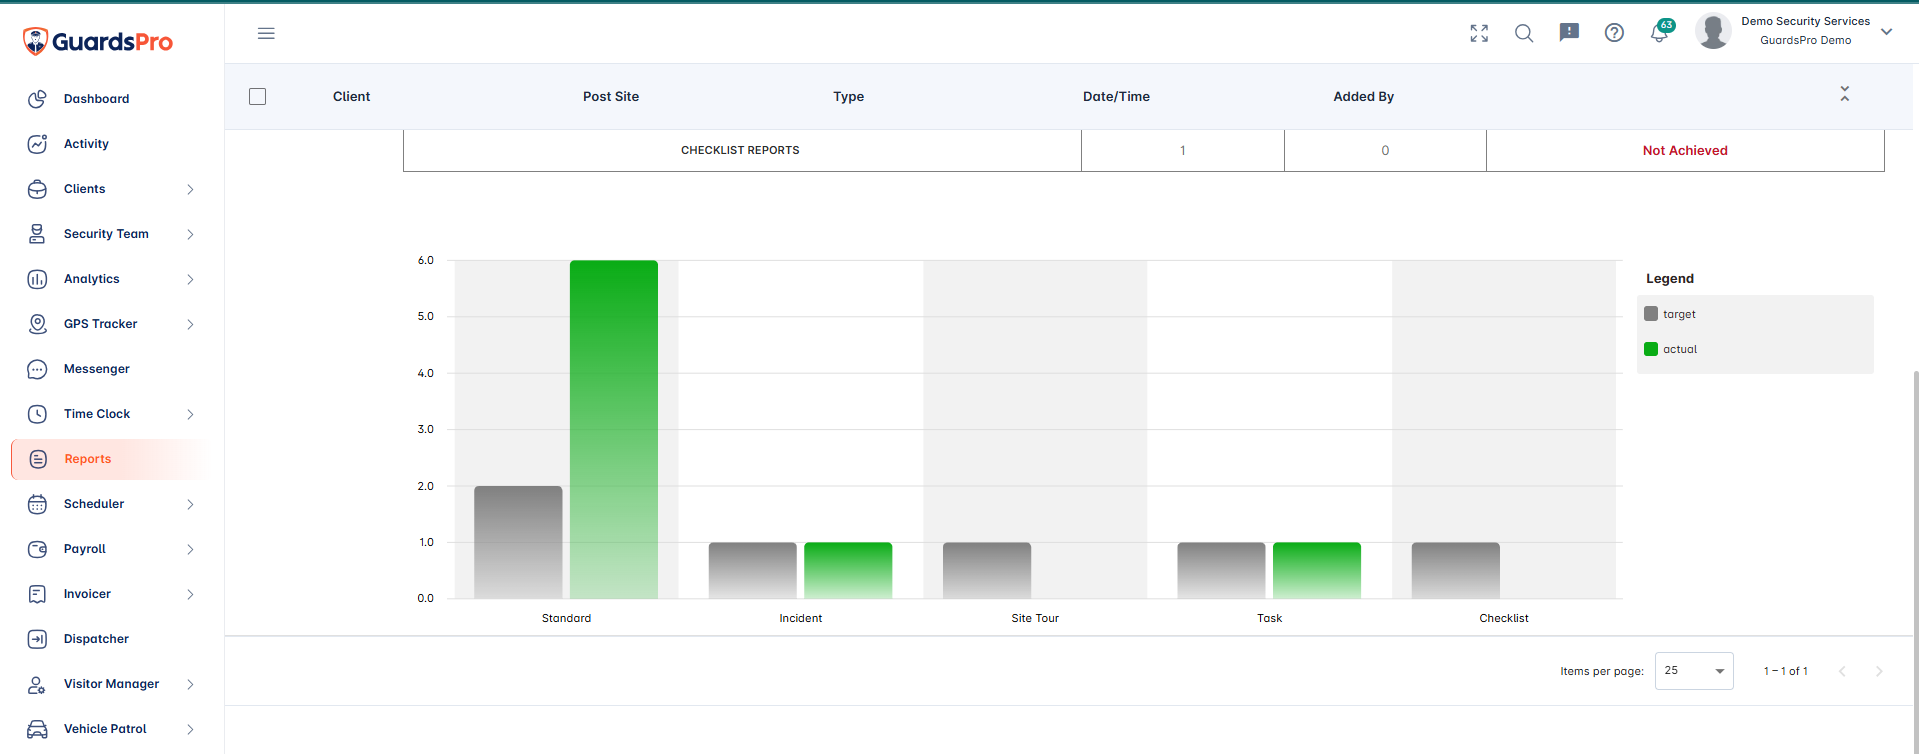Click the Messenger chat bubble icon
The image size is (1919, 754).
37,369
